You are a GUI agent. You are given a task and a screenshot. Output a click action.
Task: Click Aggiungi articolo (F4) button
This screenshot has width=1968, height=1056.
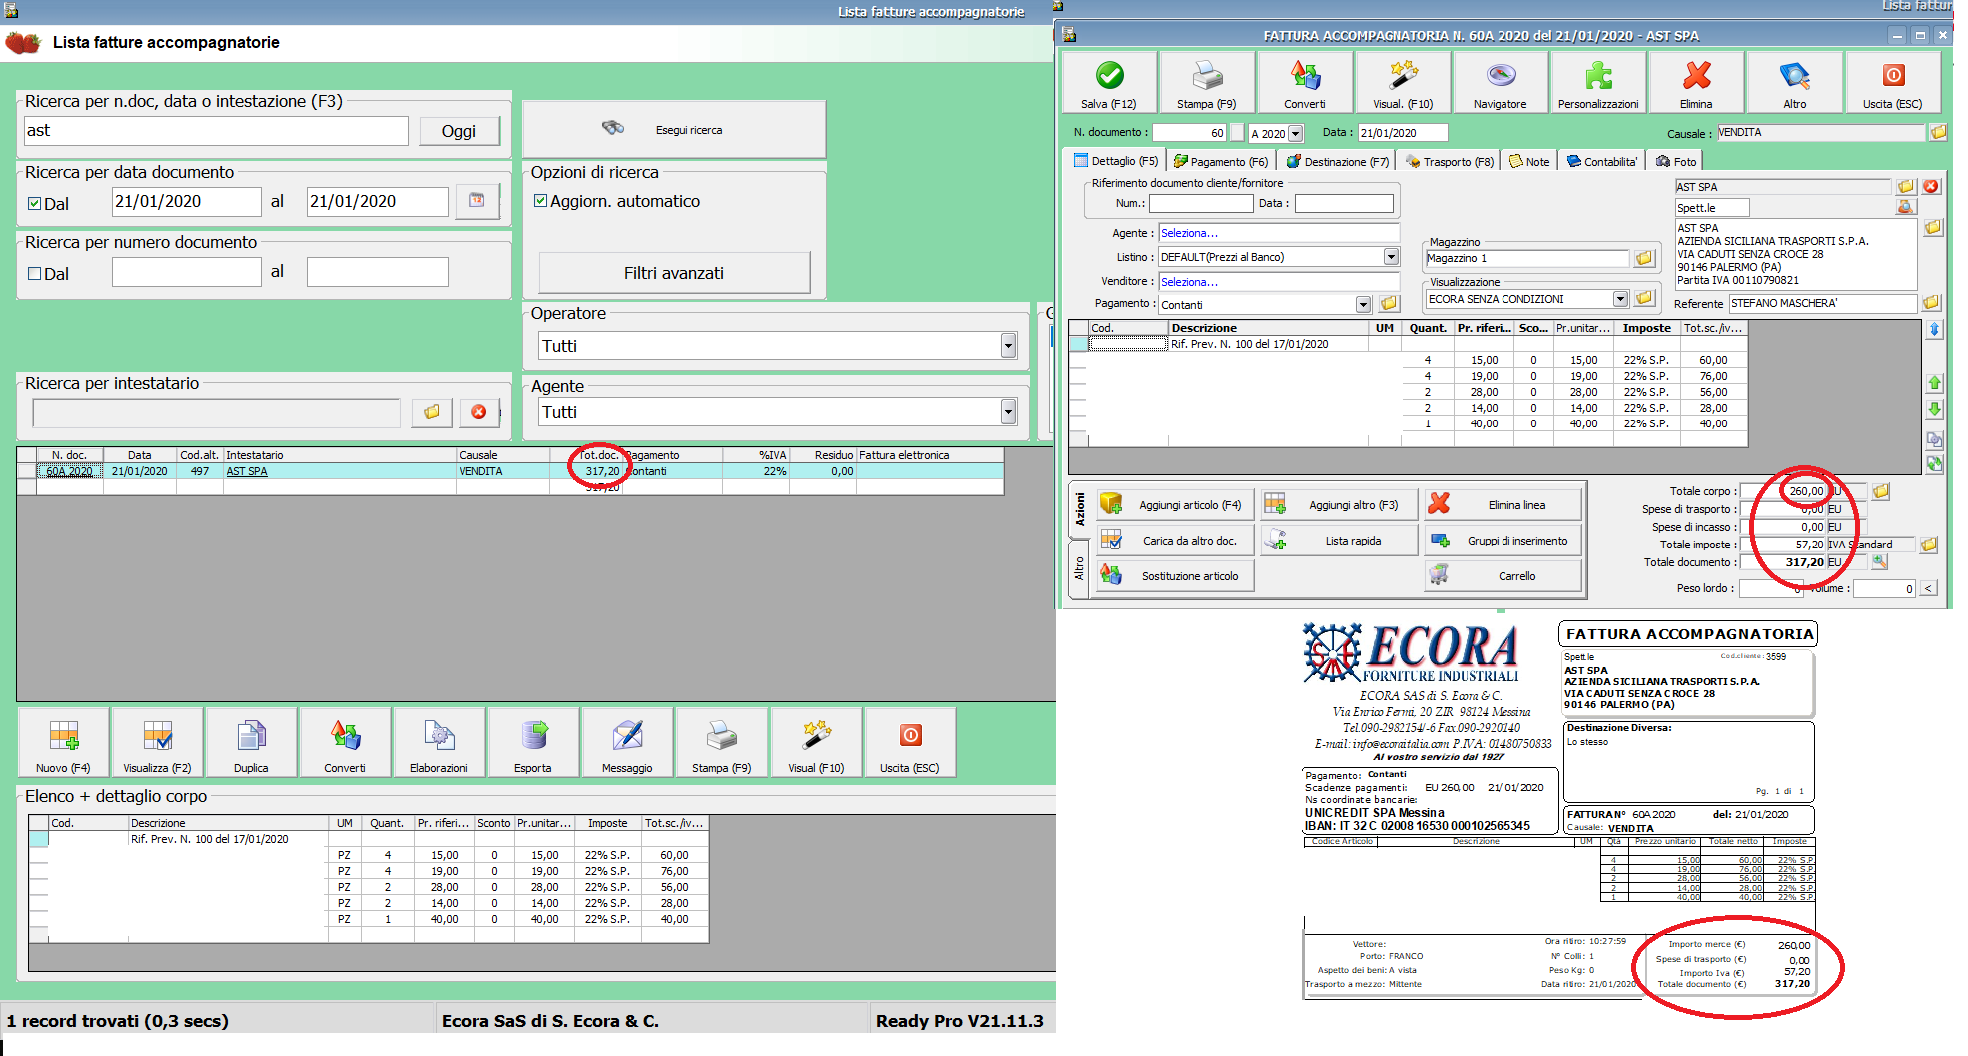(1175, 504)
